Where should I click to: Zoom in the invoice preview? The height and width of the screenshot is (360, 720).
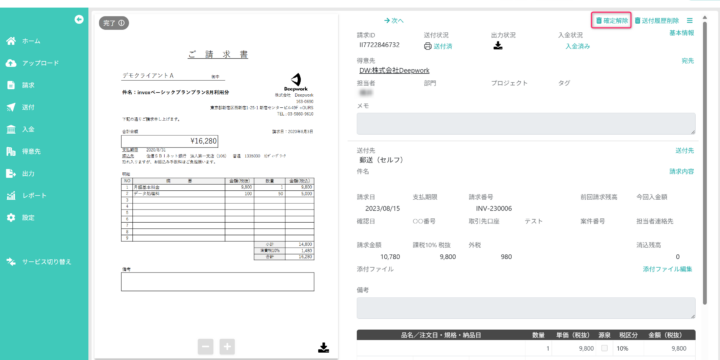pyautogui.click(x=227, y=347)
